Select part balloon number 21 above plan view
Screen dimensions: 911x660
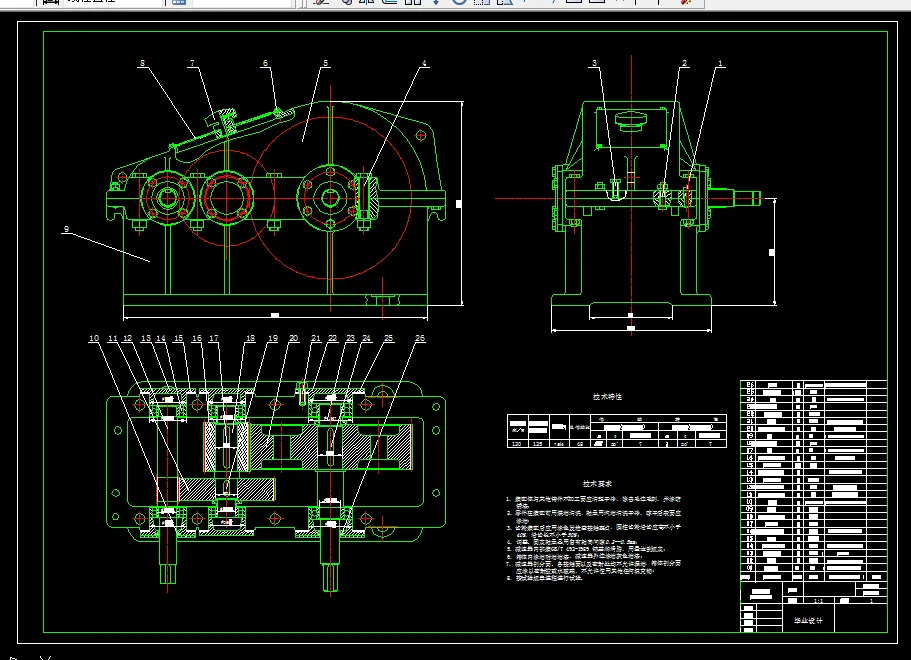click(316, 338)
